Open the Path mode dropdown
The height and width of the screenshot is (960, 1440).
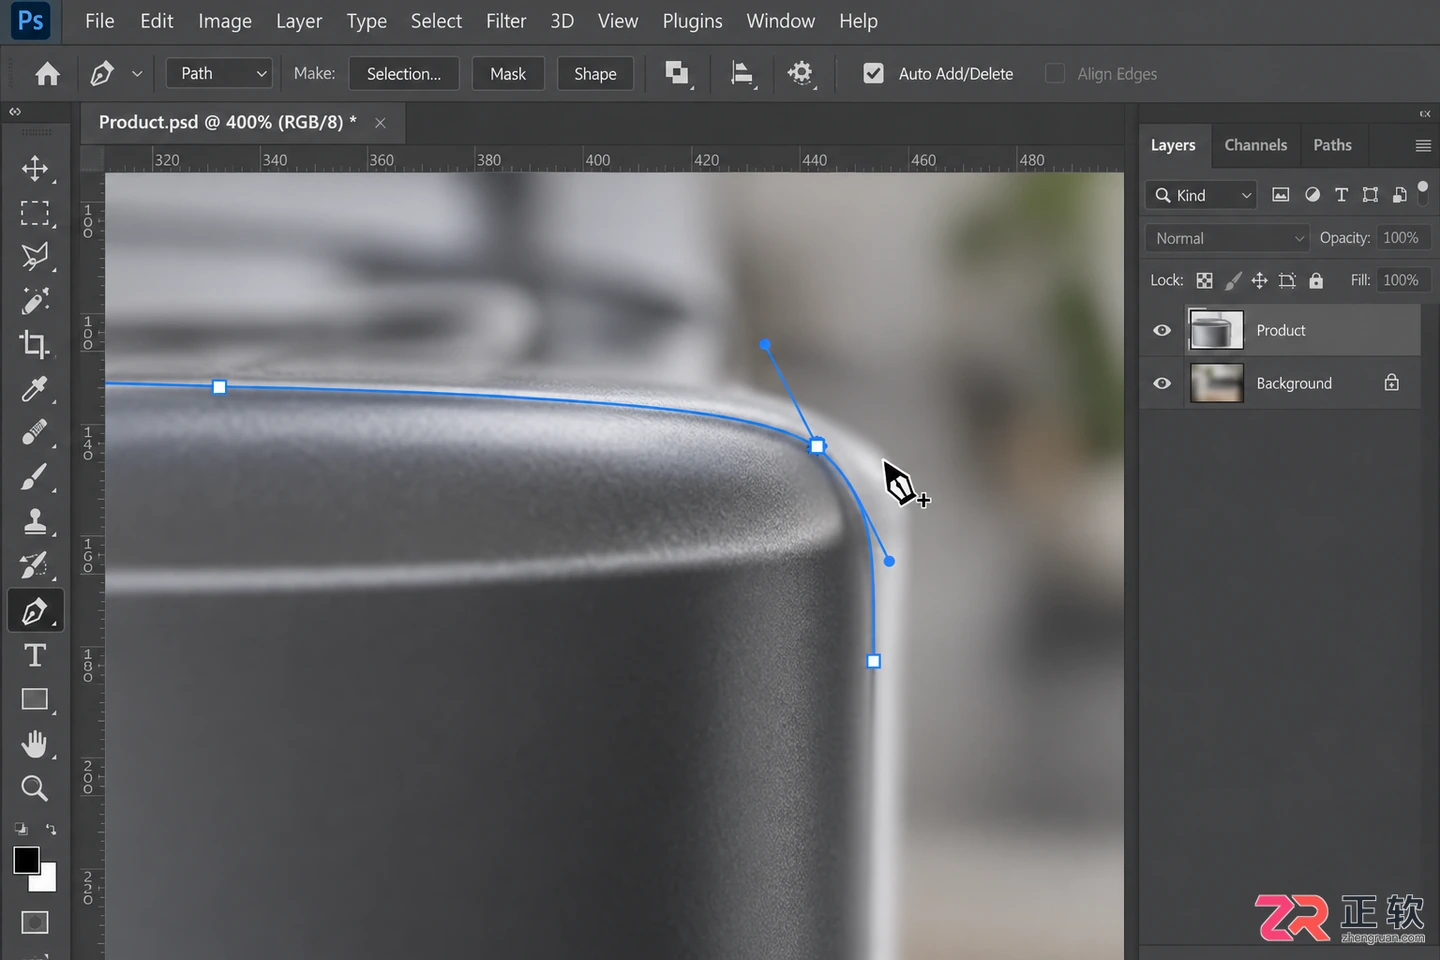point(220,73)
